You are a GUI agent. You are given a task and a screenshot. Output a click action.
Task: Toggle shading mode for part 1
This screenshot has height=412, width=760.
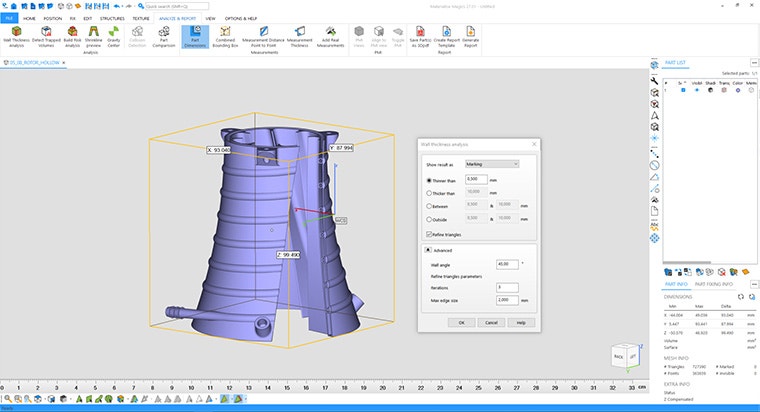point(710,90)
